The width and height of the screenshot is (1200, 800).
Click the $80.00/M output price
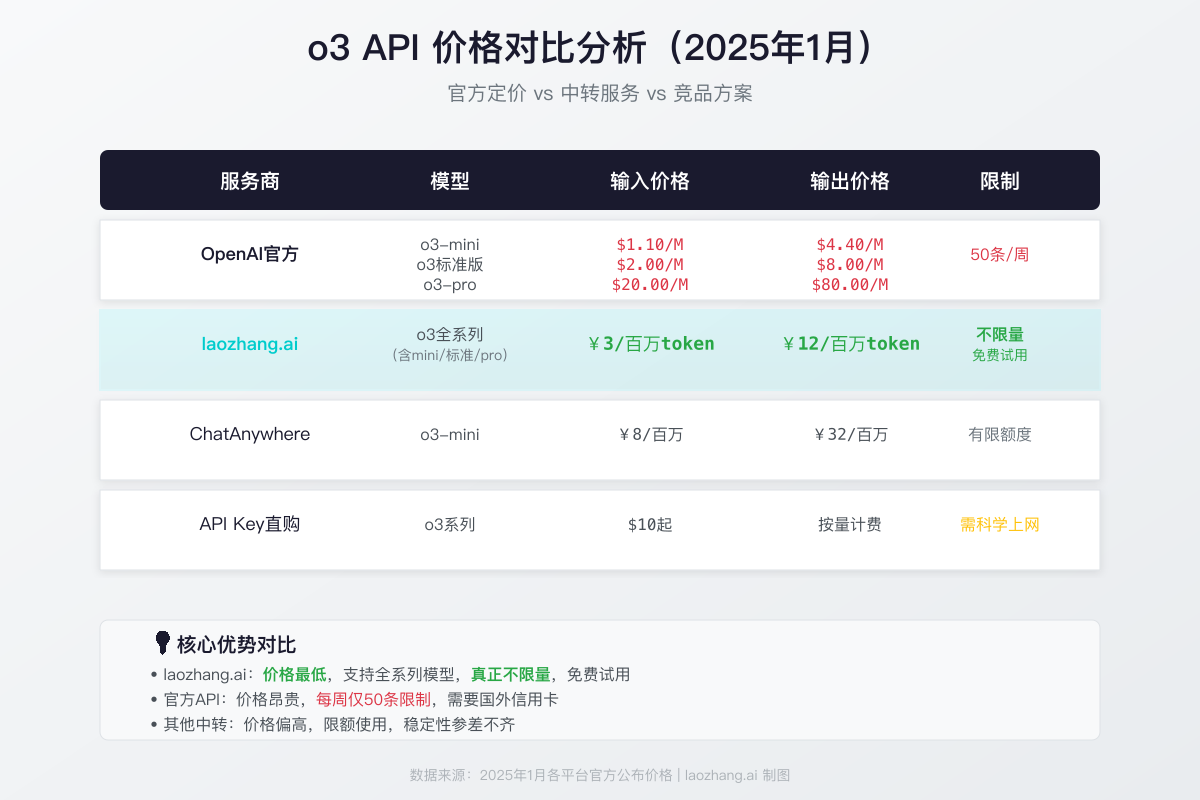click(x=850, y=284)
